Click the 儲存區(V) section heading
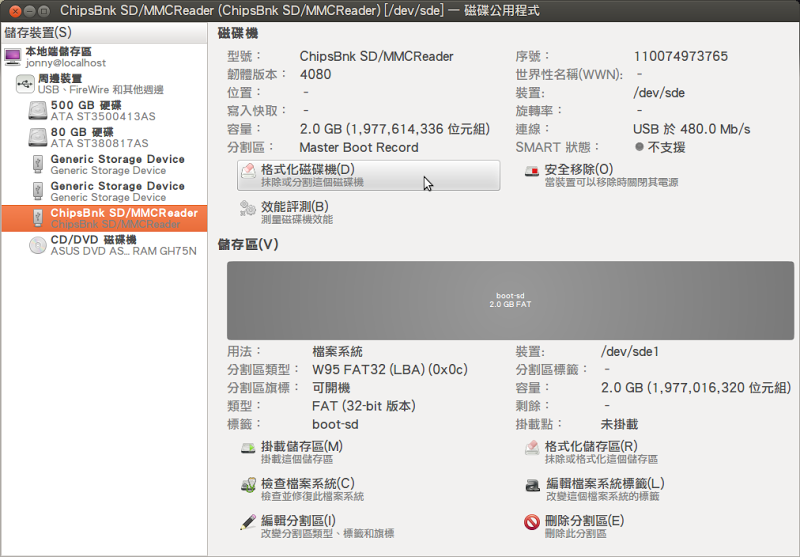 click(x=248, y=244)
